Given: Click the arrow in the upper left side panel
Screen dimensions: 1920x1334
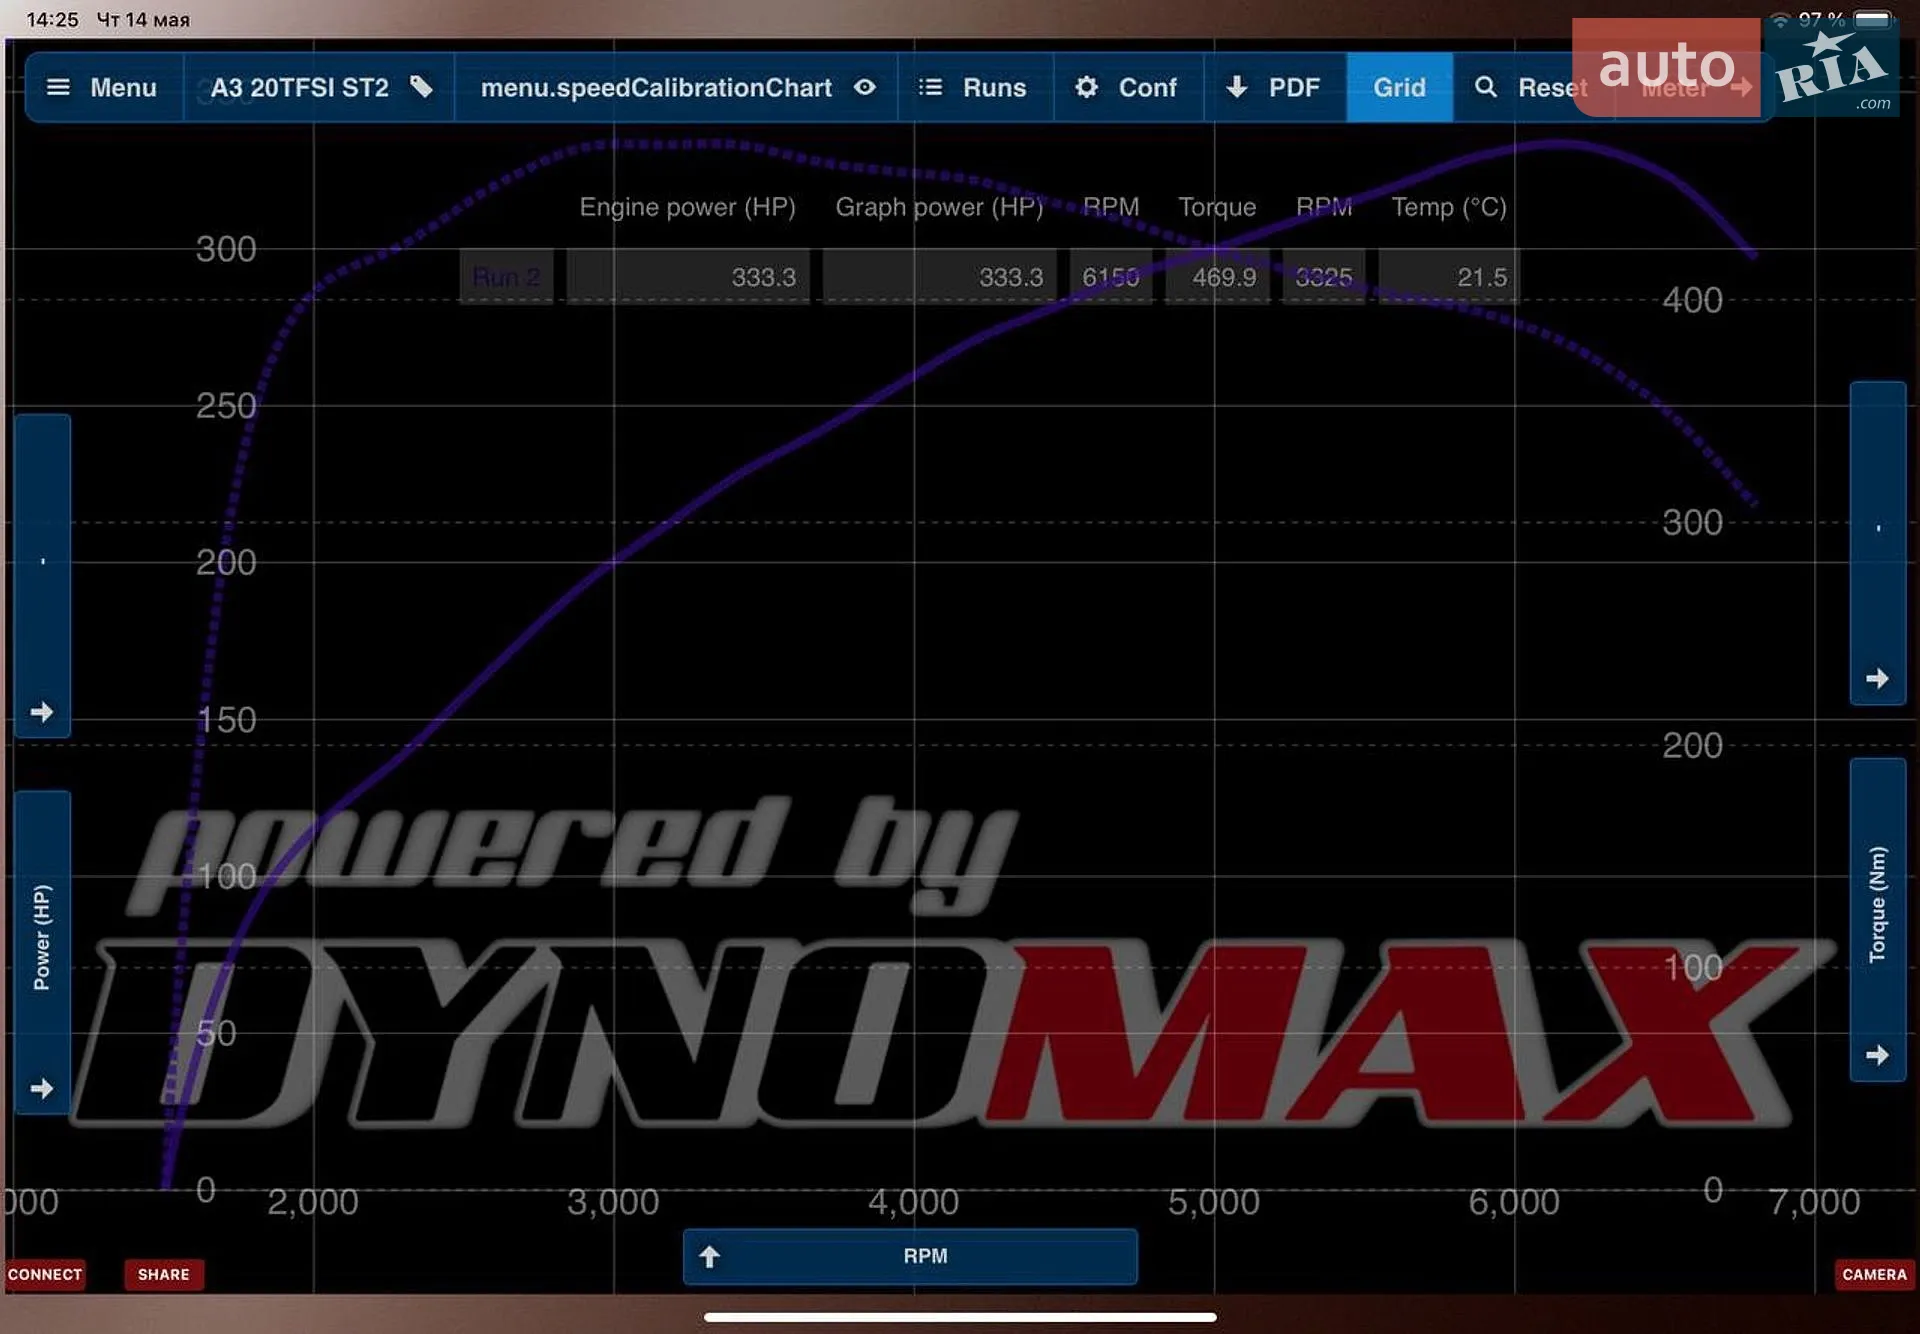Looking at the screenshot, I should tap(42, 712).
